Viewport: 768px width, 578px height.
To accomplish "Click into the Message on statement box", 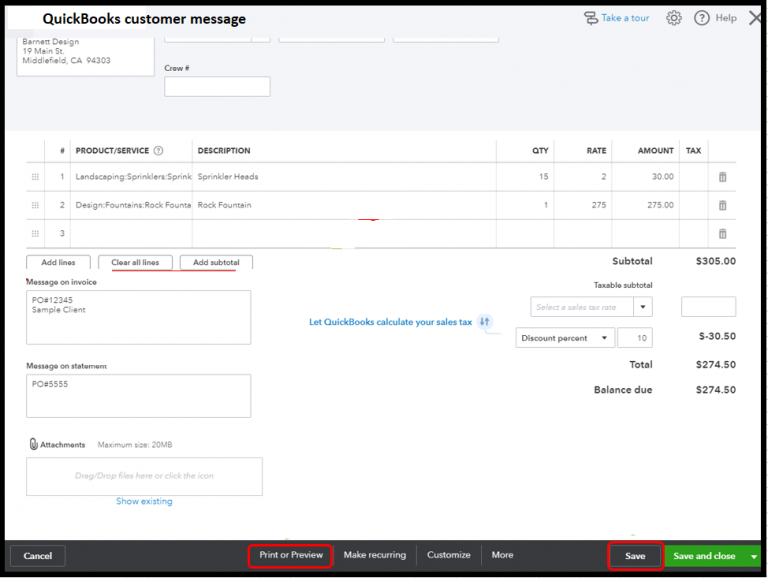I will click(x=139, y=396).
